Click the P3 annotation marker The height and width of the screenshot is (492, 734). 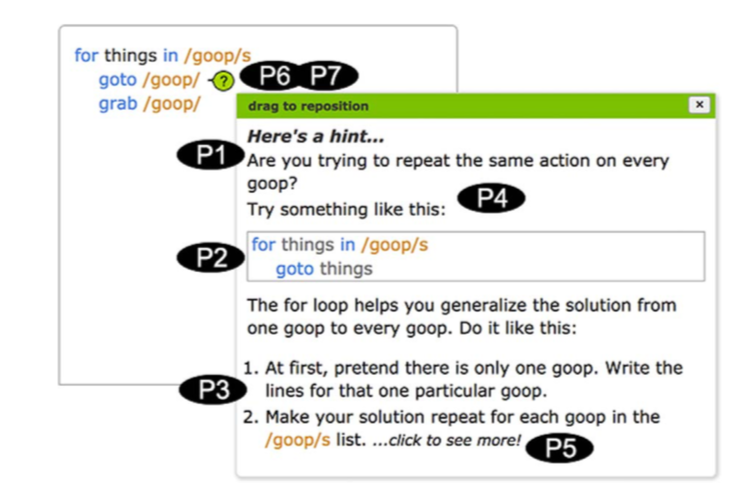click(x=213, y=389)
